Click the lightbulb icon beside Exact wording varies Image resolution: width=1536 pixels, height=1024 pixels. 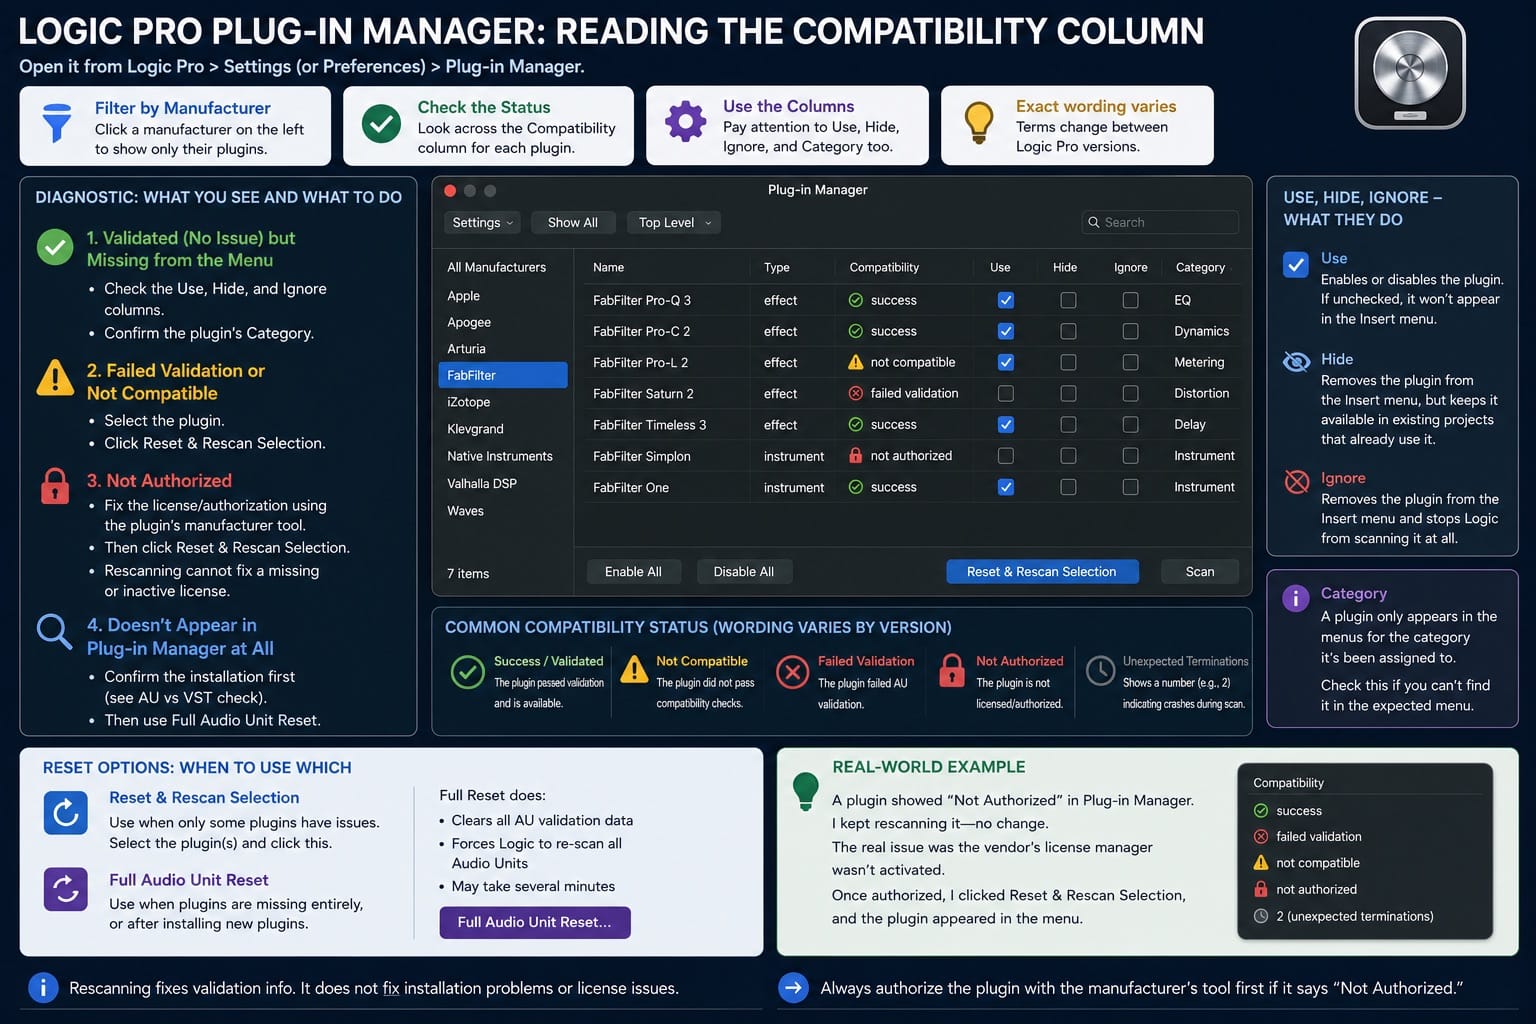(x=979, y=122)
